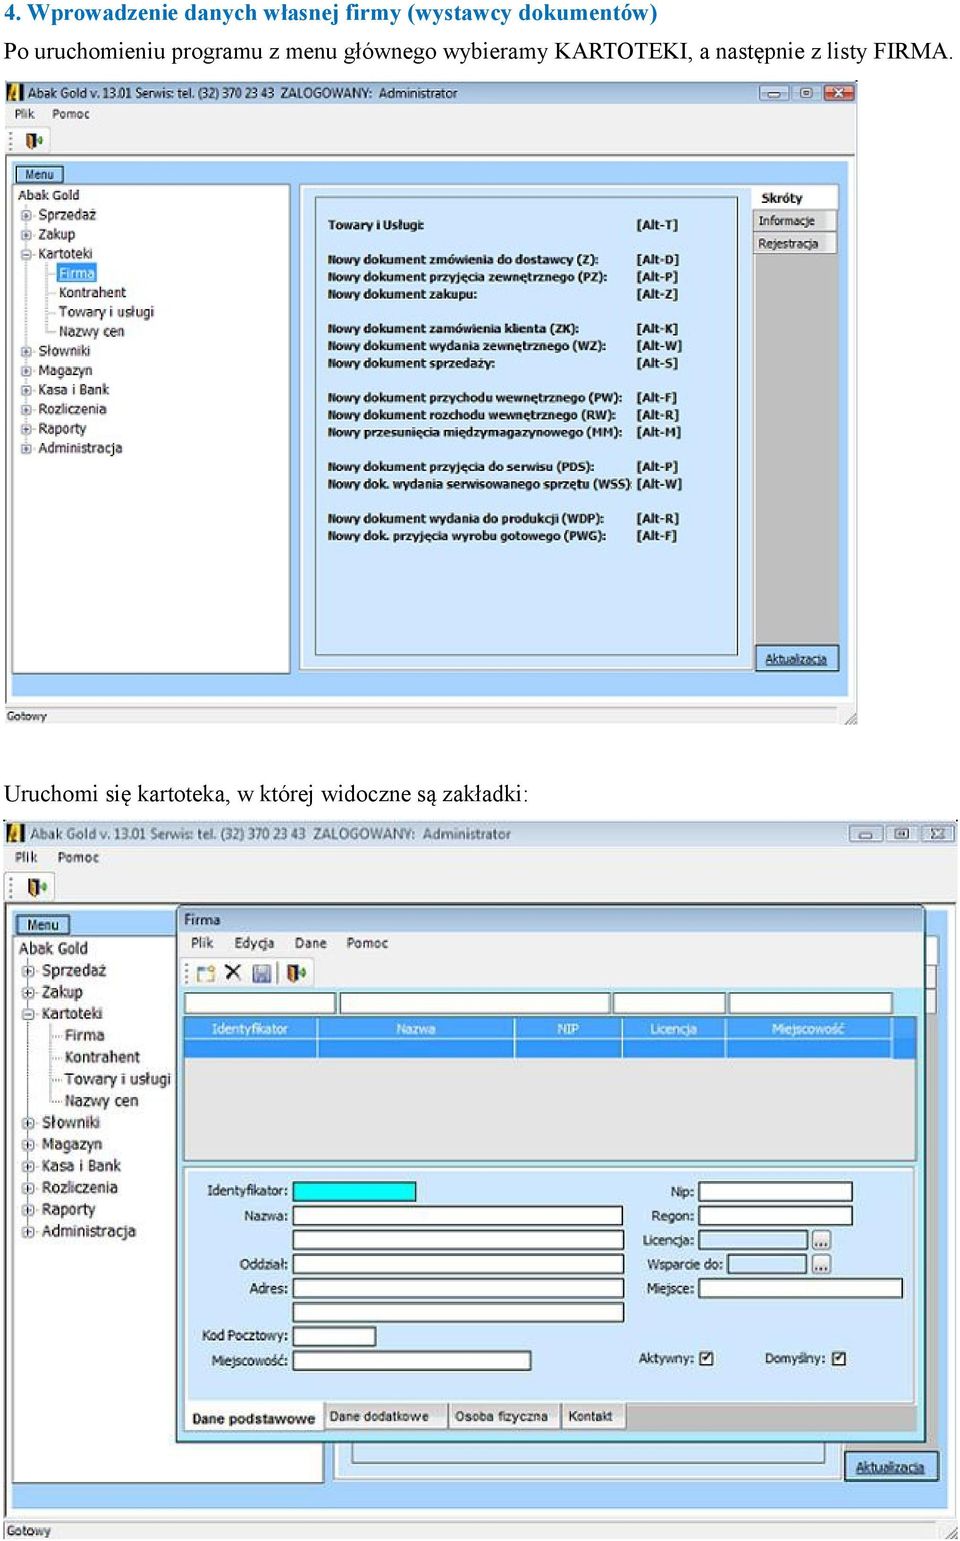Click the cyan Identyfikator input field
960x1541 pixels.
click(354, 1191)
